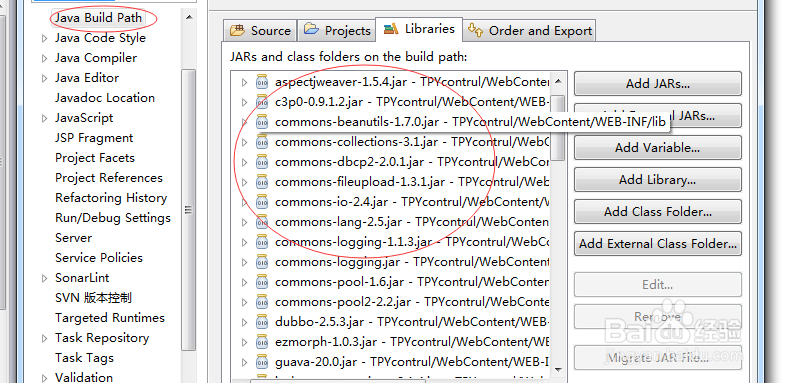This screenshot has height=383, width=788.
Task: Expand the Java Editor preferences node
Action: 44,78
